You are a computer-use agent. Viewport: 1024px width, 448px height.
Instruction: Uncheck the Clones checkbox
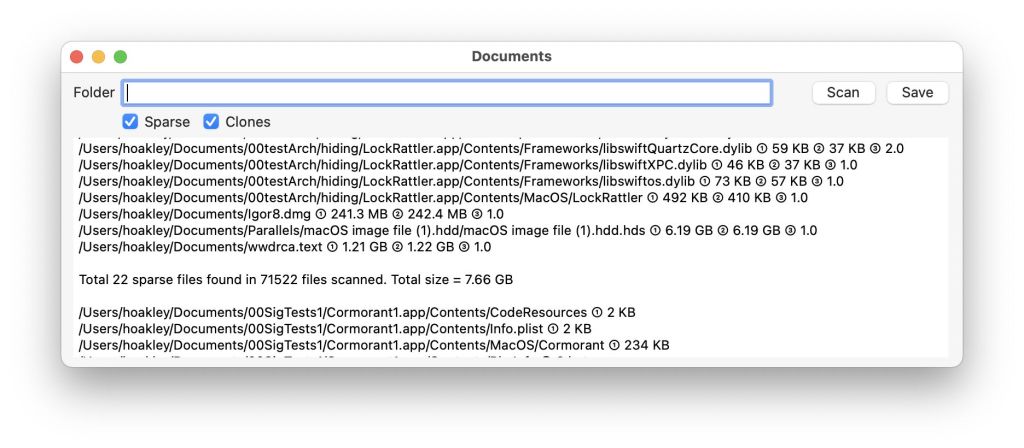[x=211, y=122]
